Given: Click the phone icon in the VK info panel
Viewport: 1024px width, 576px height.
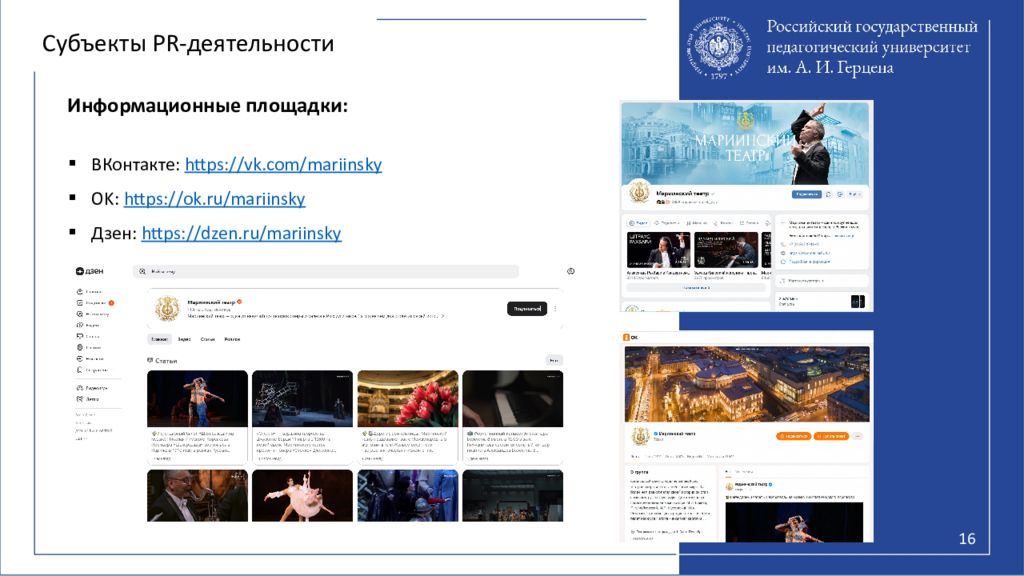Looking at the screenshot, I should 784,244.
